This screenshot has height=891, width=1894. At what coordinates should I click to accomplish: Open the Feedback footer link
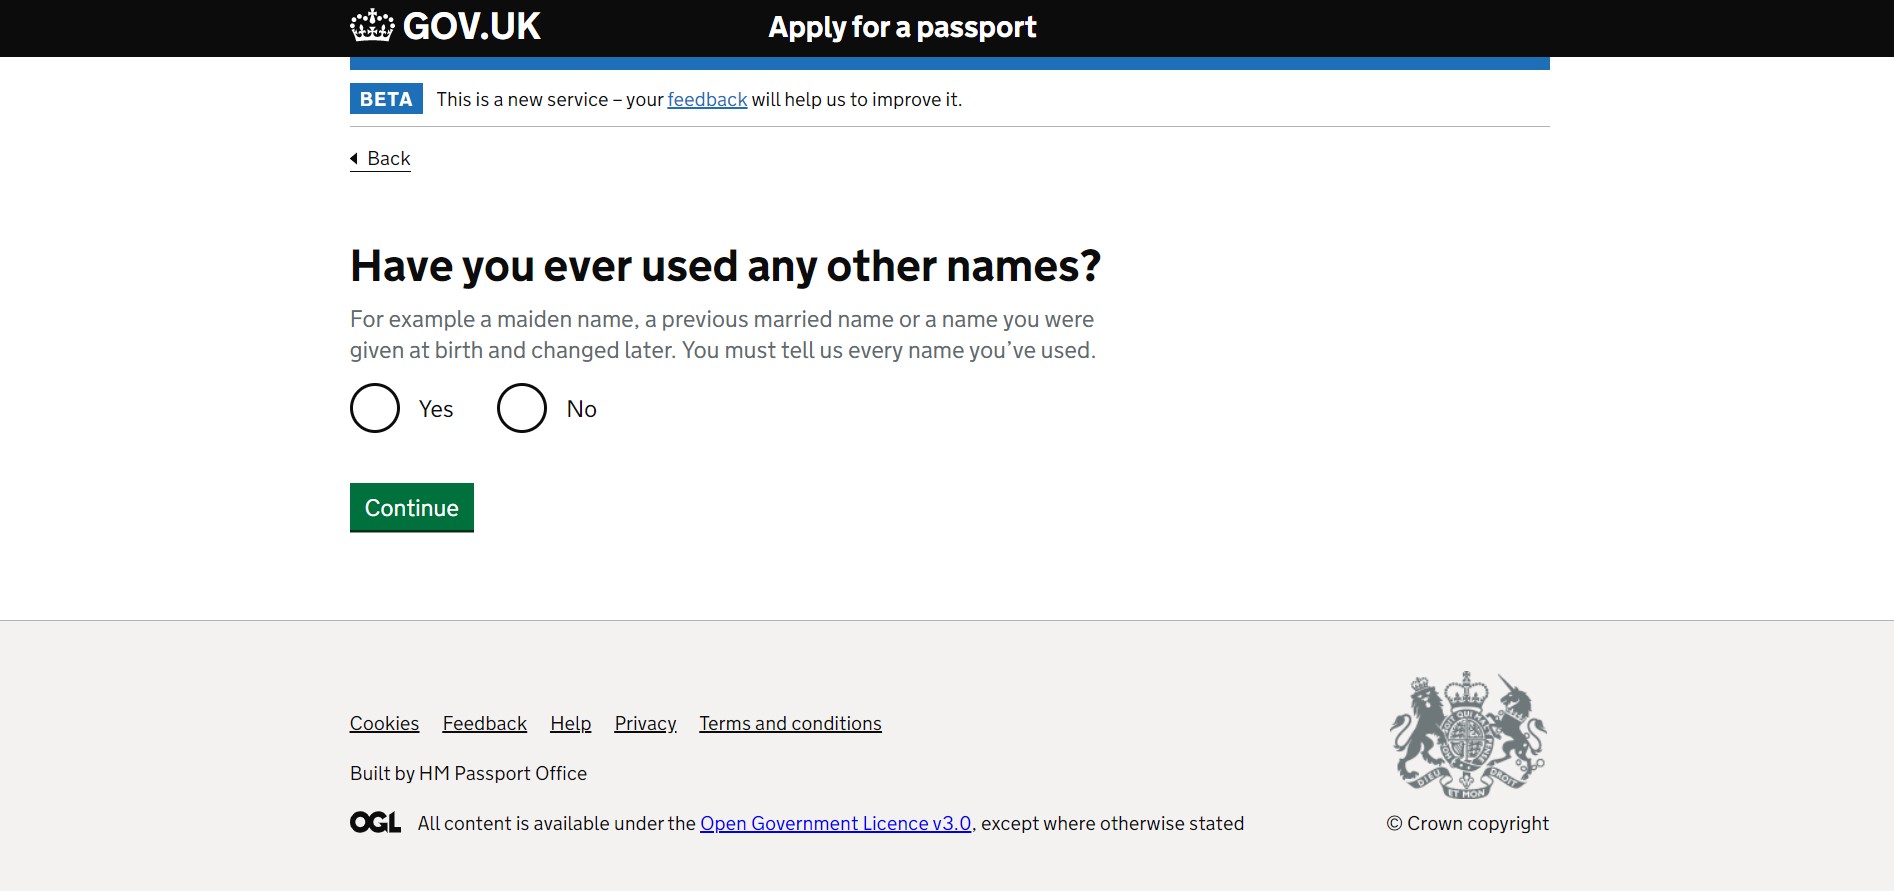coord(484,723)
